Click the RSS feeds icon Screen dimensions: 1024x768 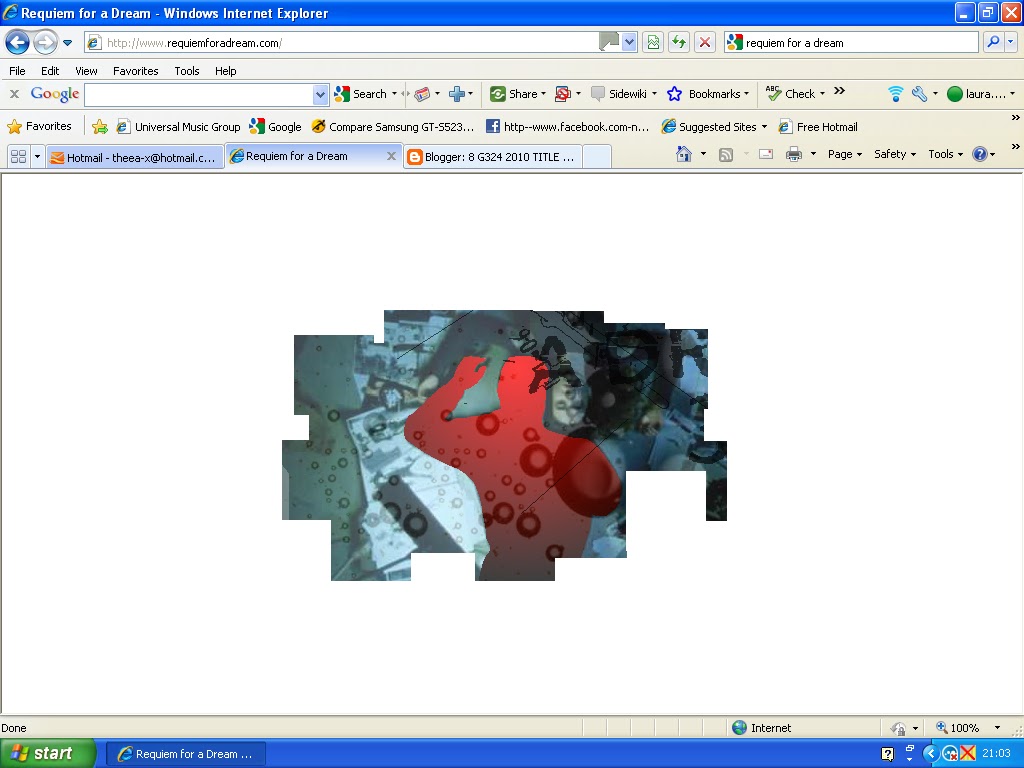point(726,155)
